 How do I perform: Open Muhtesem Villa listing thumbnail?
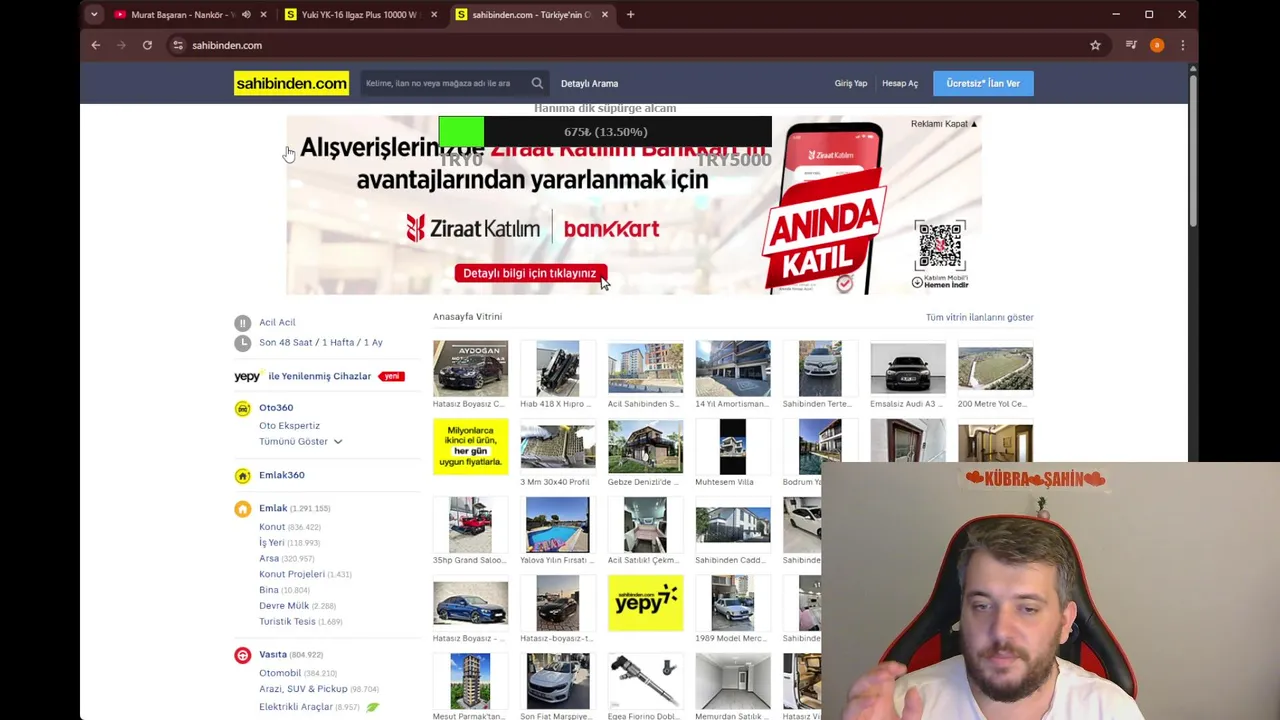733,446
